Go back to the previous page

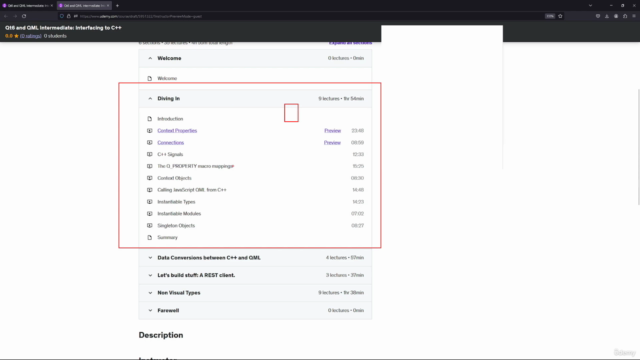pyautogui.click(x=6, y=16)
